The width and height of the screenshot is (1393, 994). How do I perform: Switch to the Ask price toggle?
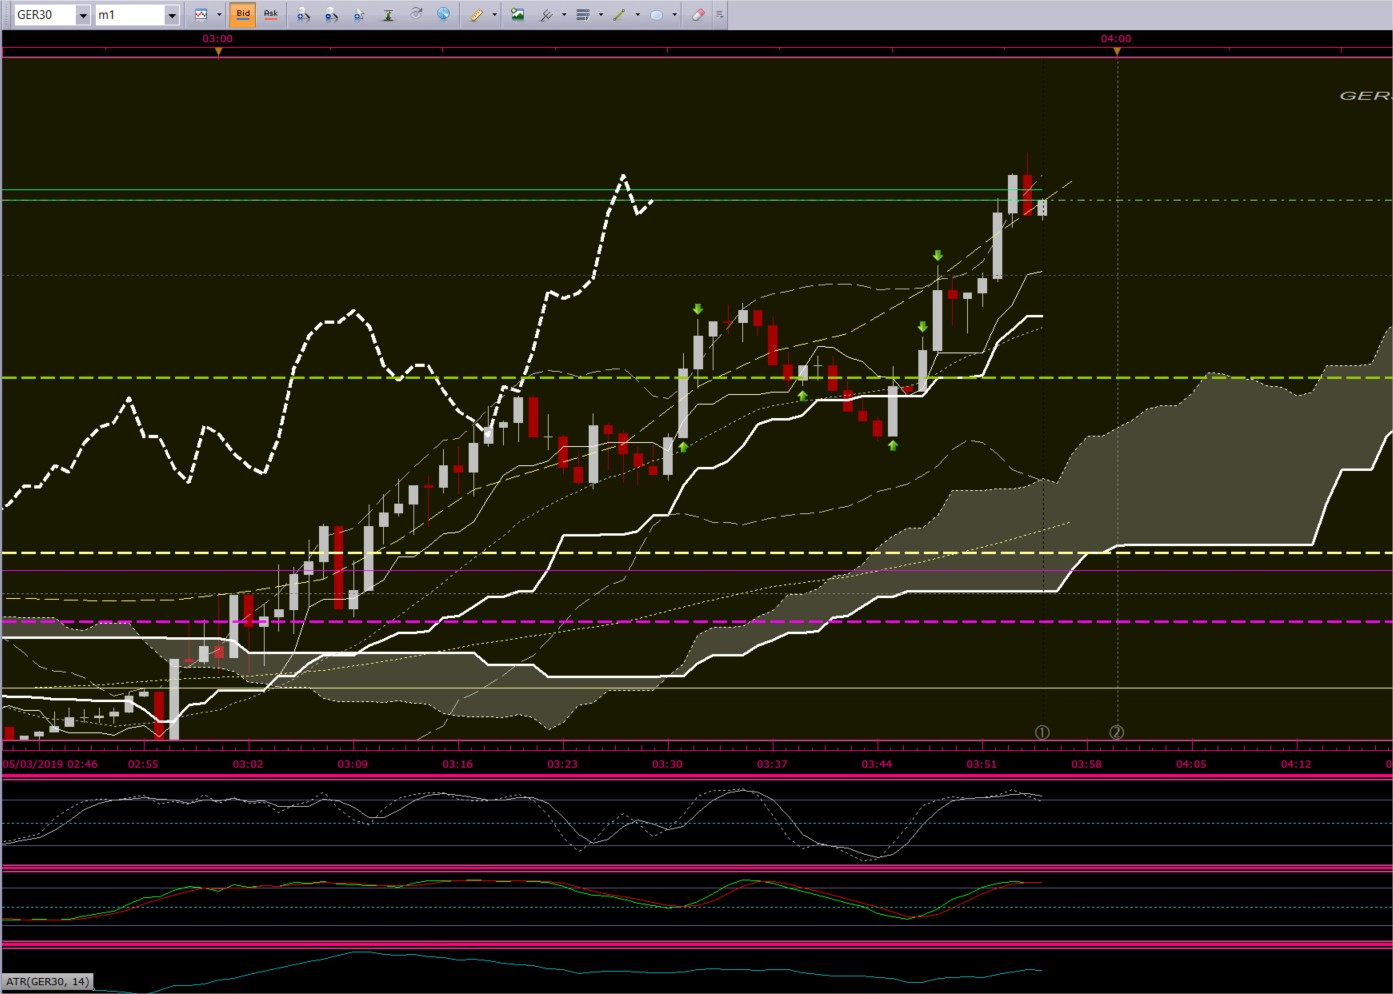(x=270, y=15)
